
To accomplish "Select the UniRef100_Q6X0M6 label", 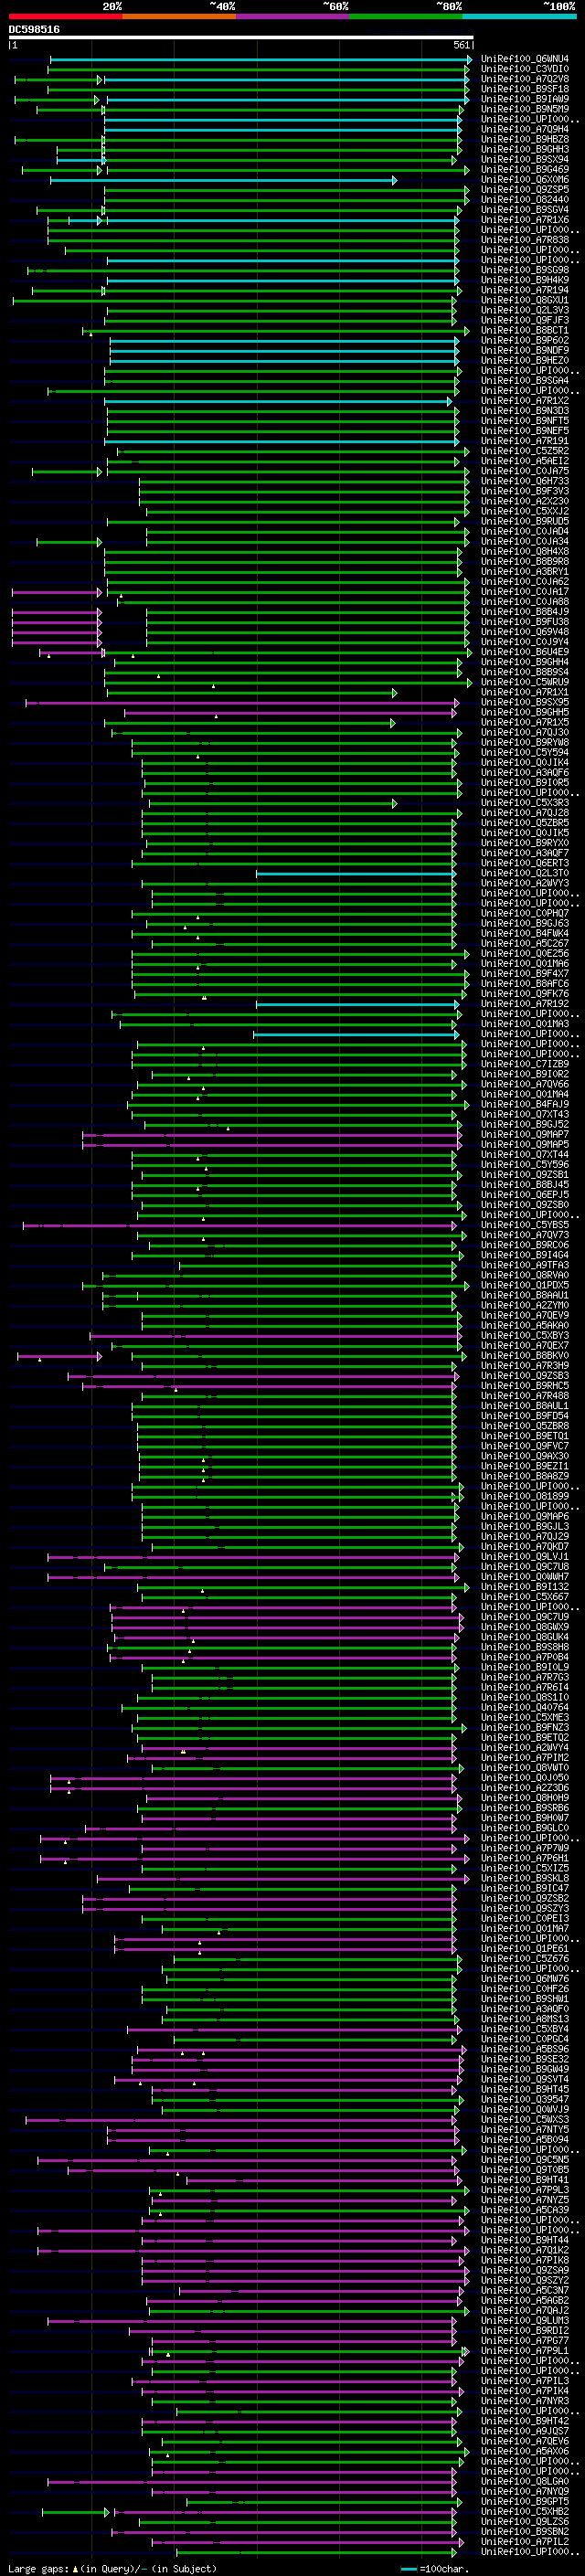I will pos(525,180).
